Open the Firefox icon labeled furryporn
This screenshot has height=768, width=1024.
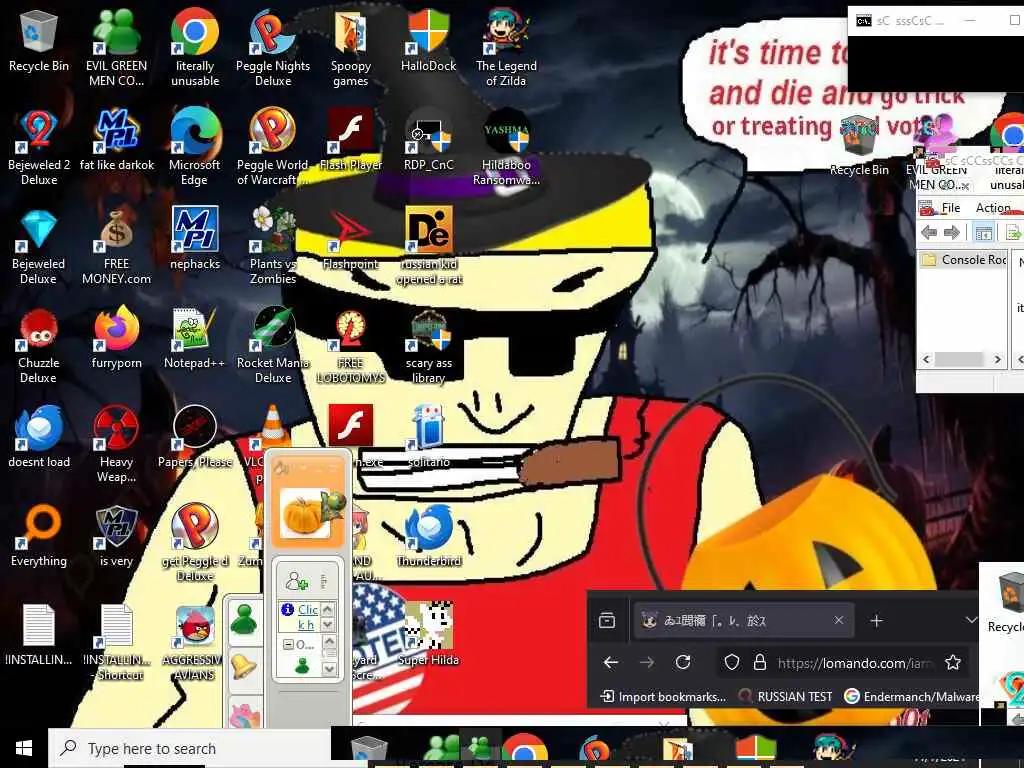(x=116, y=338)
